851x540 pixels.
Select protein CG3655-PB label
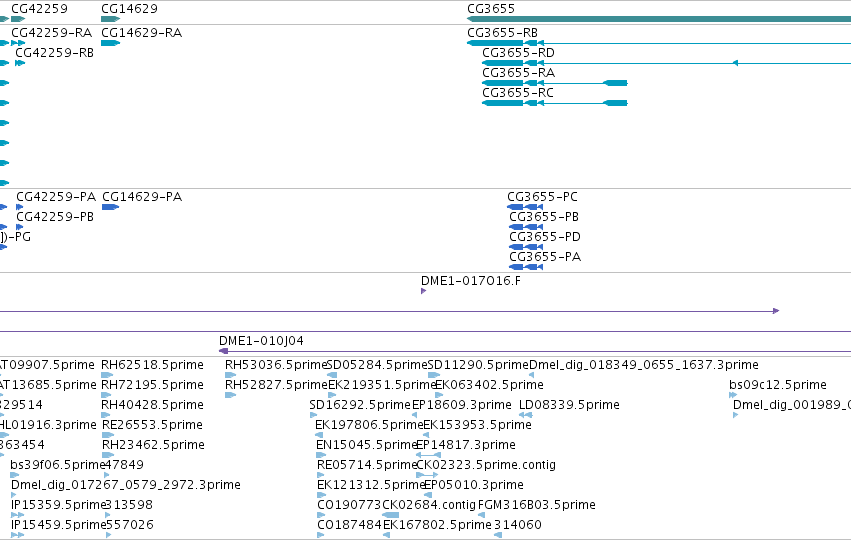[544, 217]
